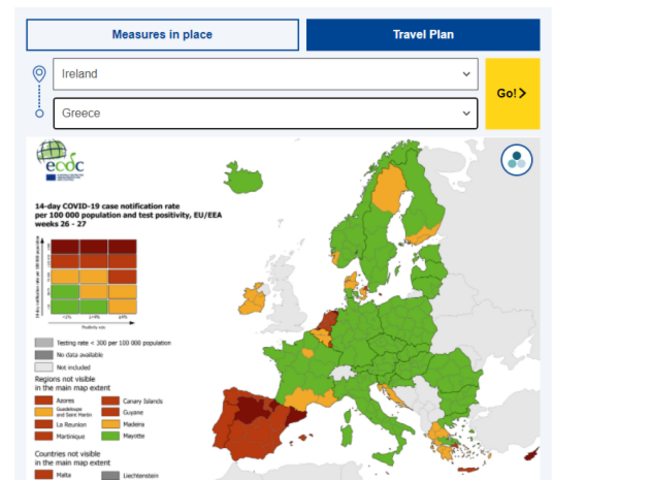The image size is (650, 480).
Task: Click the origin location pin icon
Action: pos(39,74)
